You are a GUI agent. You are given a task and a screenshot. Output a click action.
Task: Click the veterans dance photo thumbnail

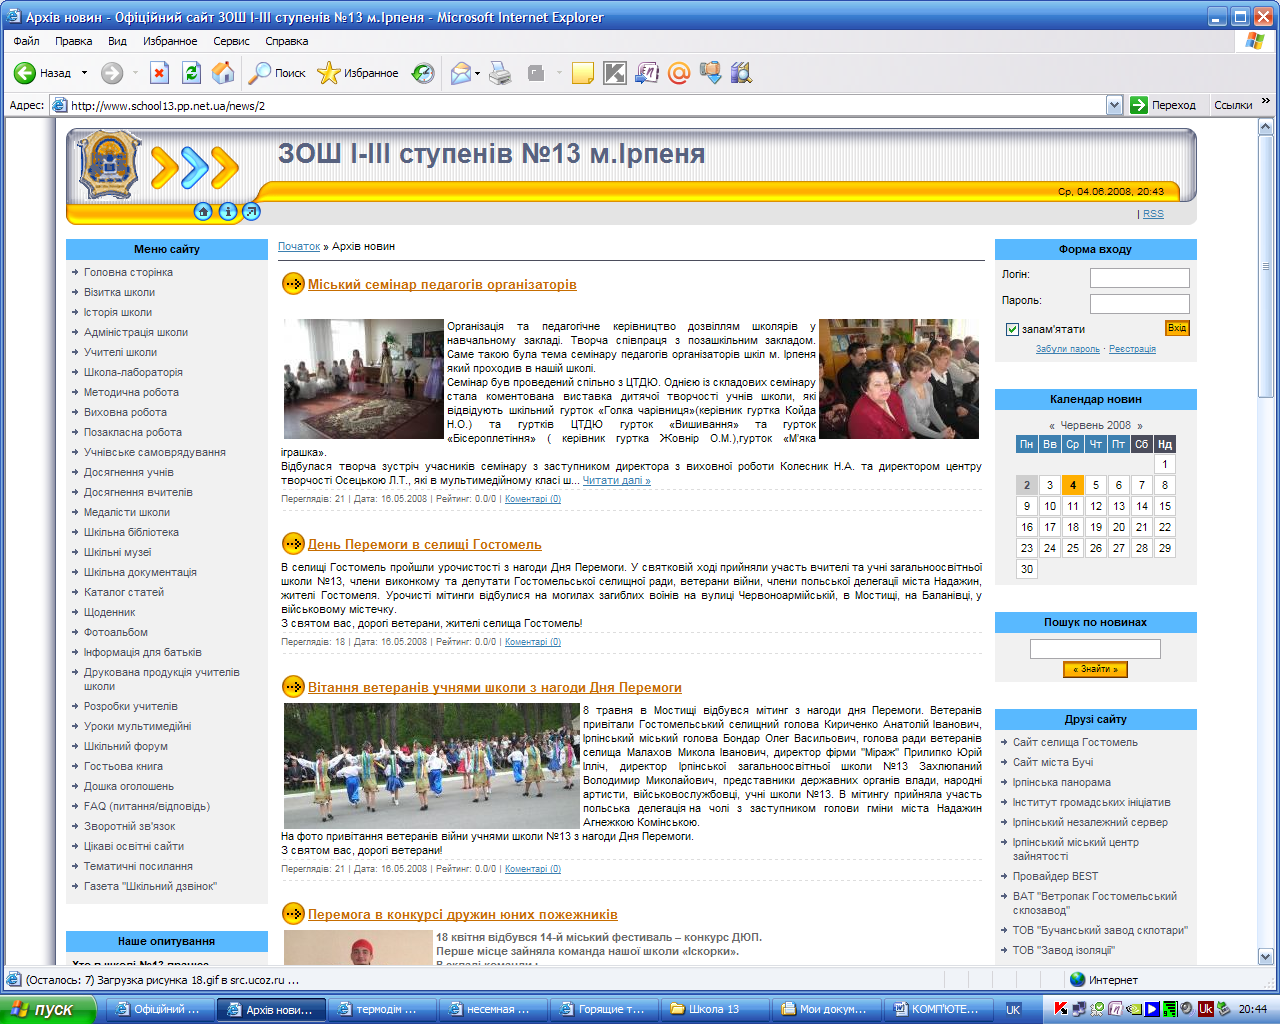coord(432,766)
